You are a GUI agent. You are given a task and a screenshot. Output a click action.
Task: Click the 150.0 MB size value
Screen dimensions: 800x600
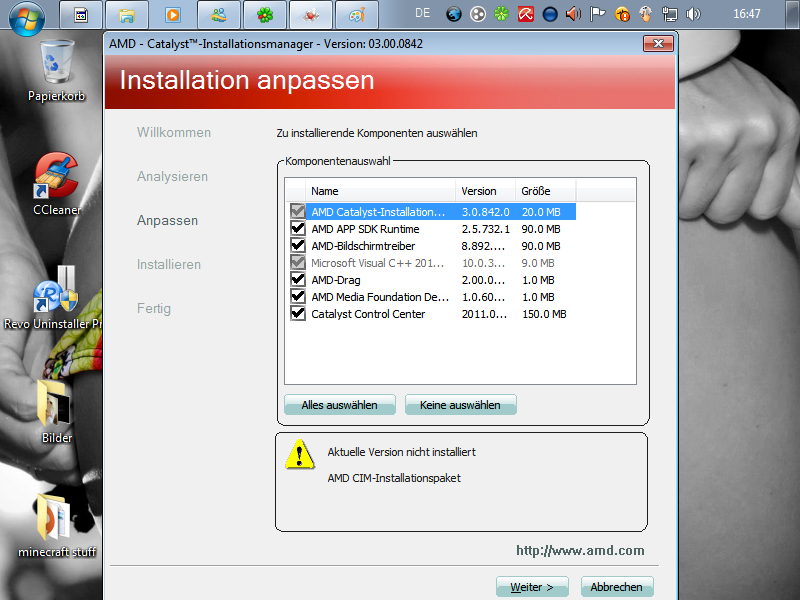[x=544, y=314]
